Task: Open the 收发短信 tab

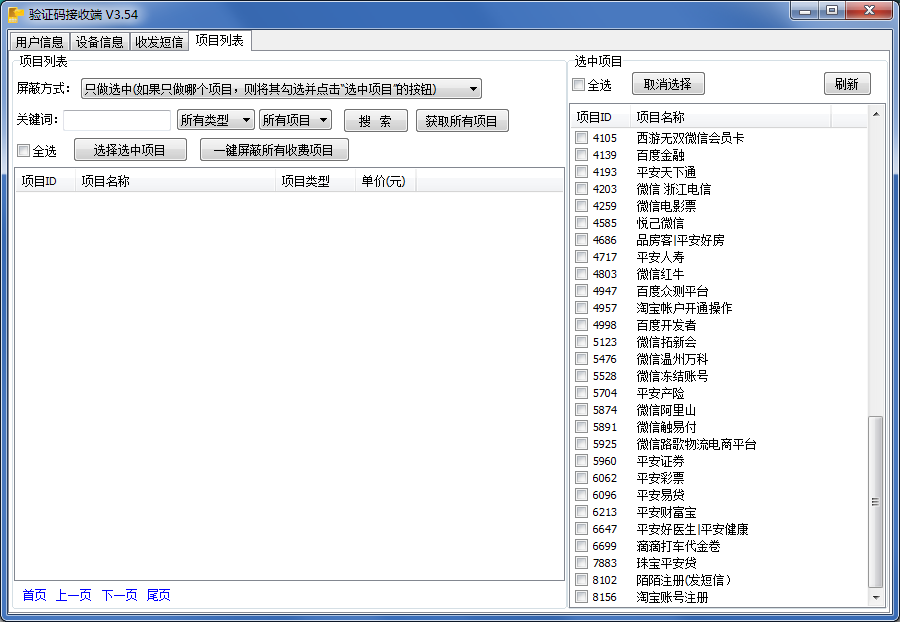Action: tap(159, 42)
